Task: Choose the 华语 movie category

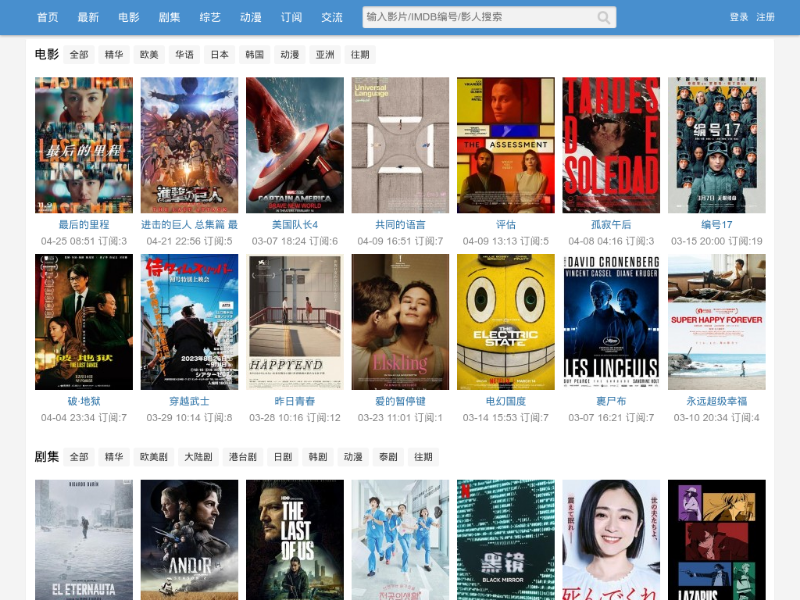Action: pos(184,55)
